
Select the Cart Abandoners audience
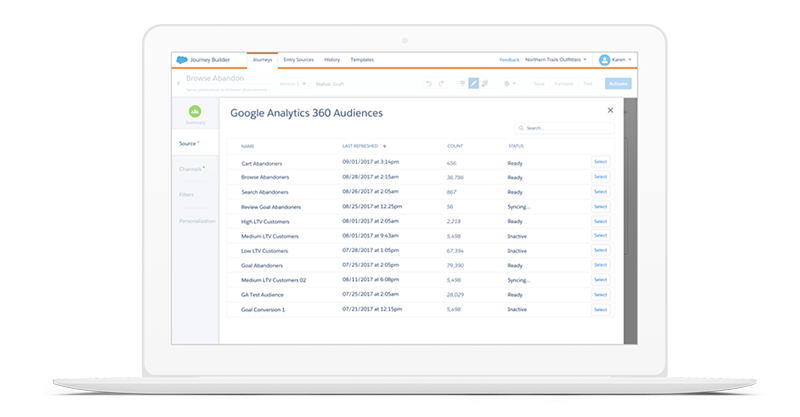pyautogui.click(x=601, y=162)
